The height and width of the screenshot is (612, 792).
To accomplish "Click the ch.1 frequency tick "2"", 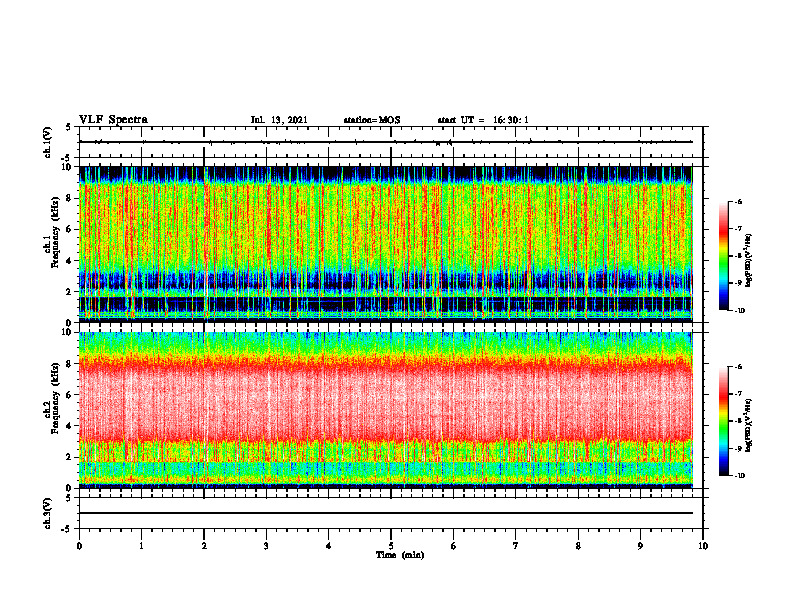I will [70, 292].
